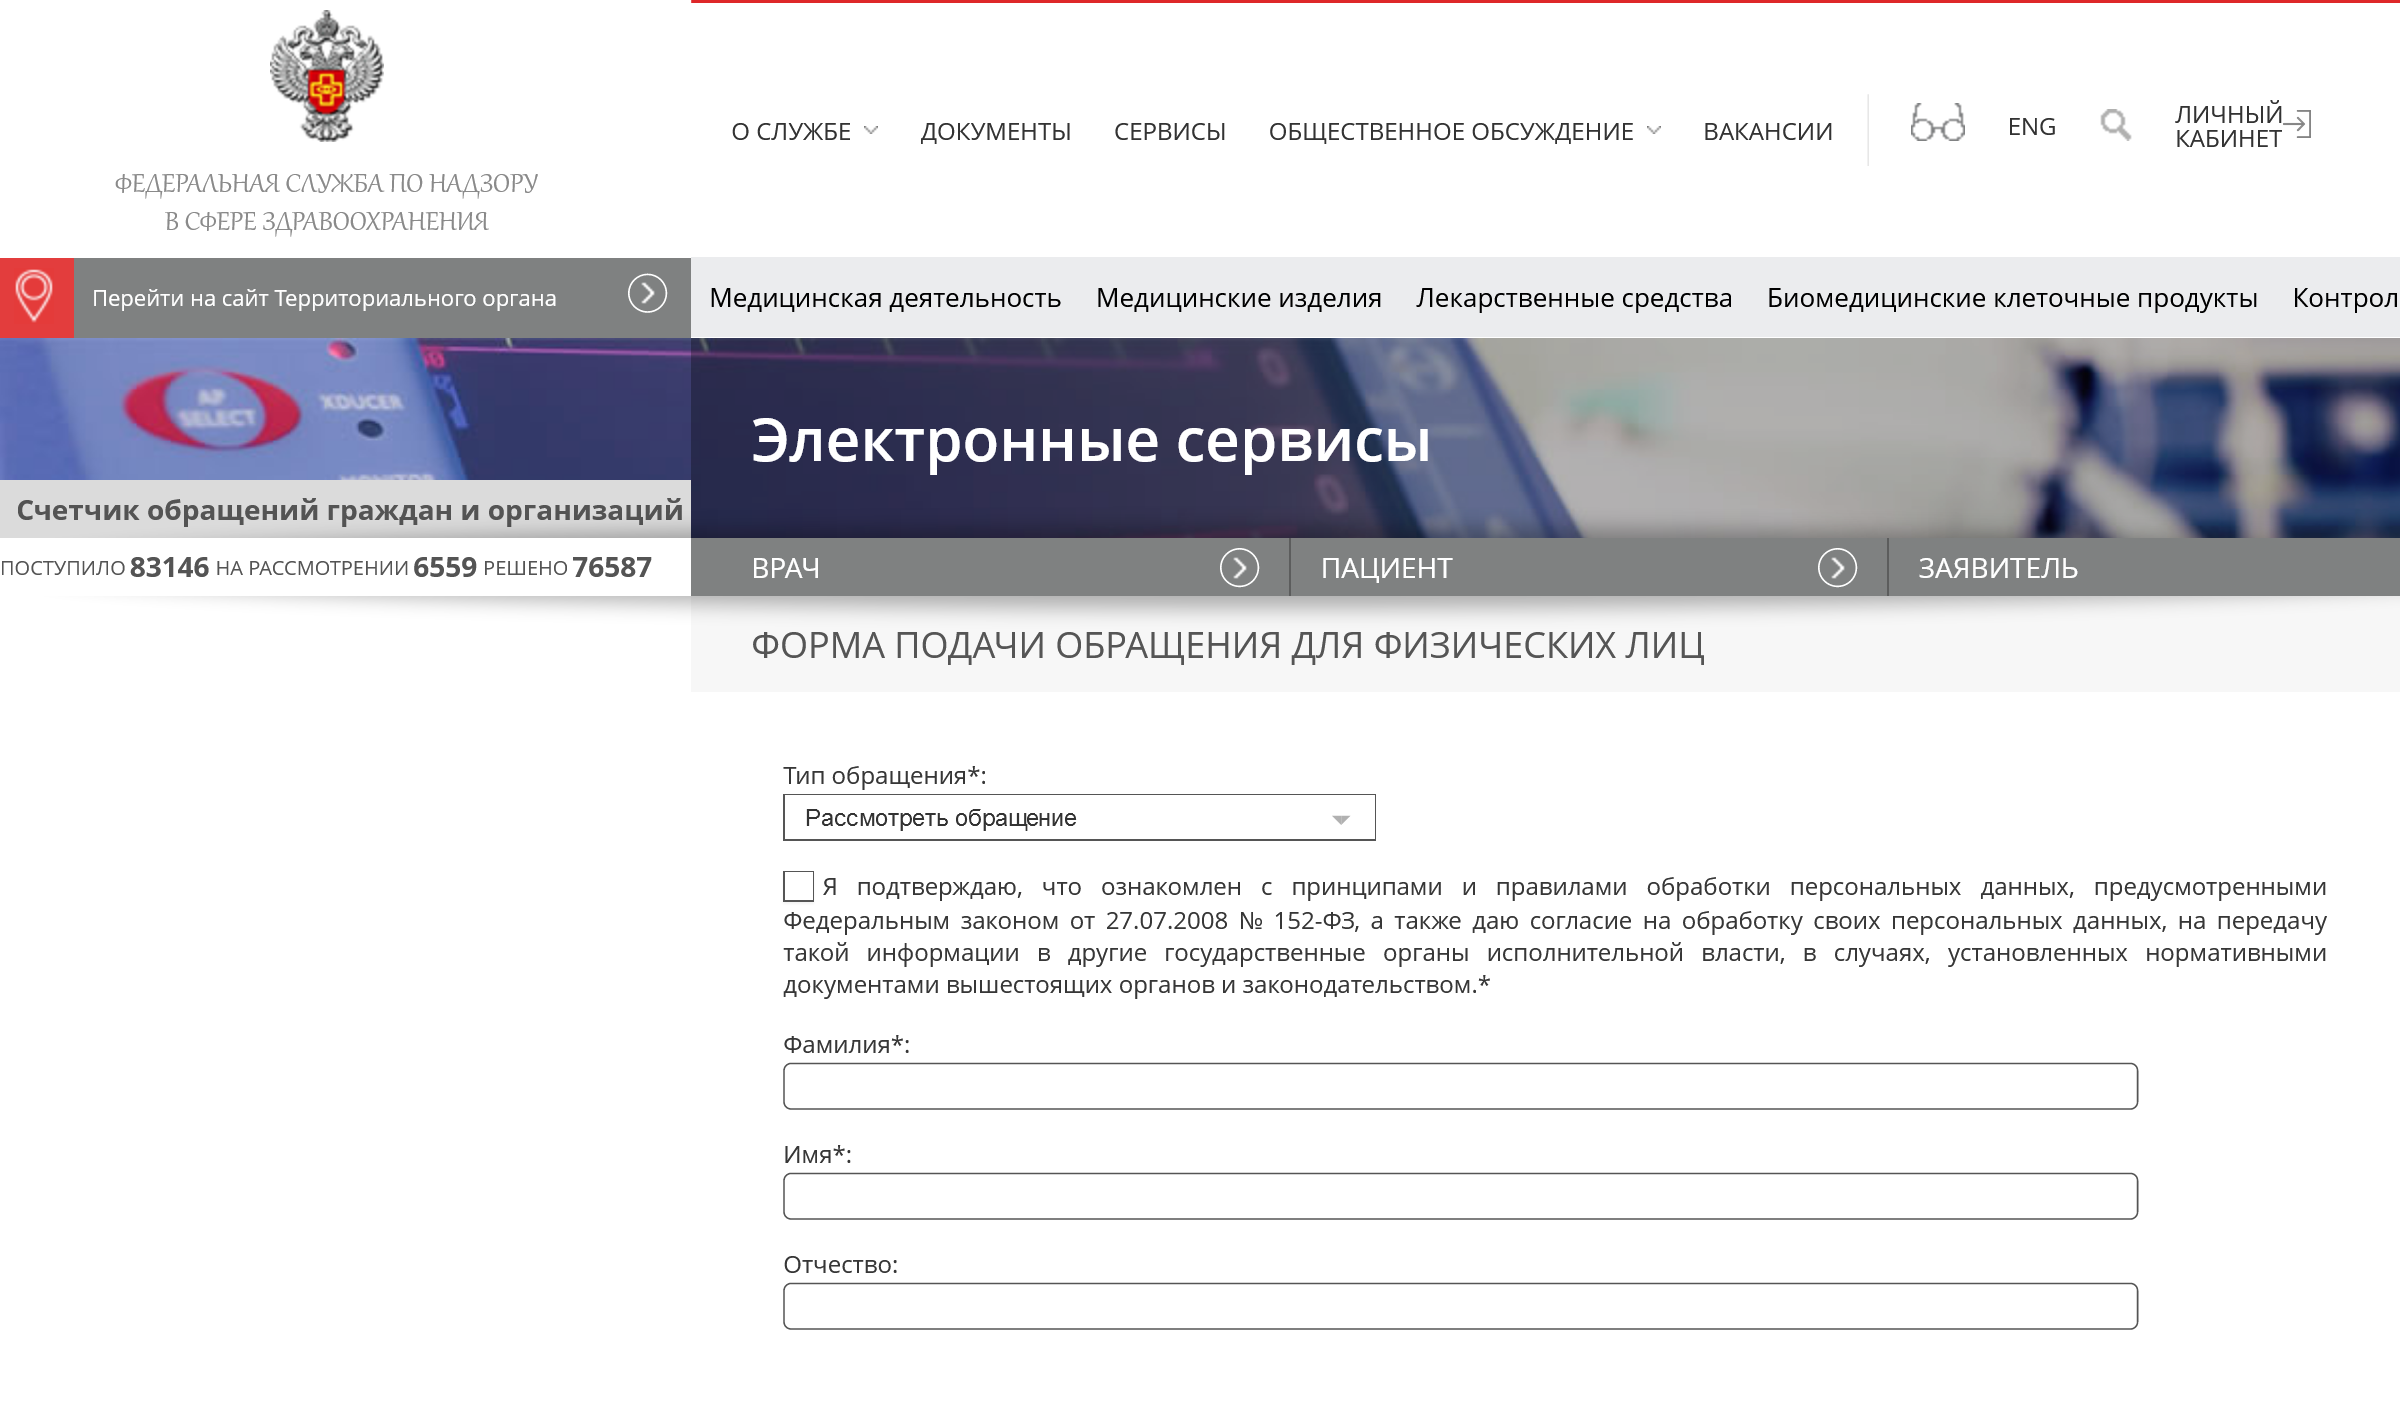Image resolution: width=2400 pixels, height=1420 pixels.
Task: Click the red map pin icon
Action: coord(36,297)
